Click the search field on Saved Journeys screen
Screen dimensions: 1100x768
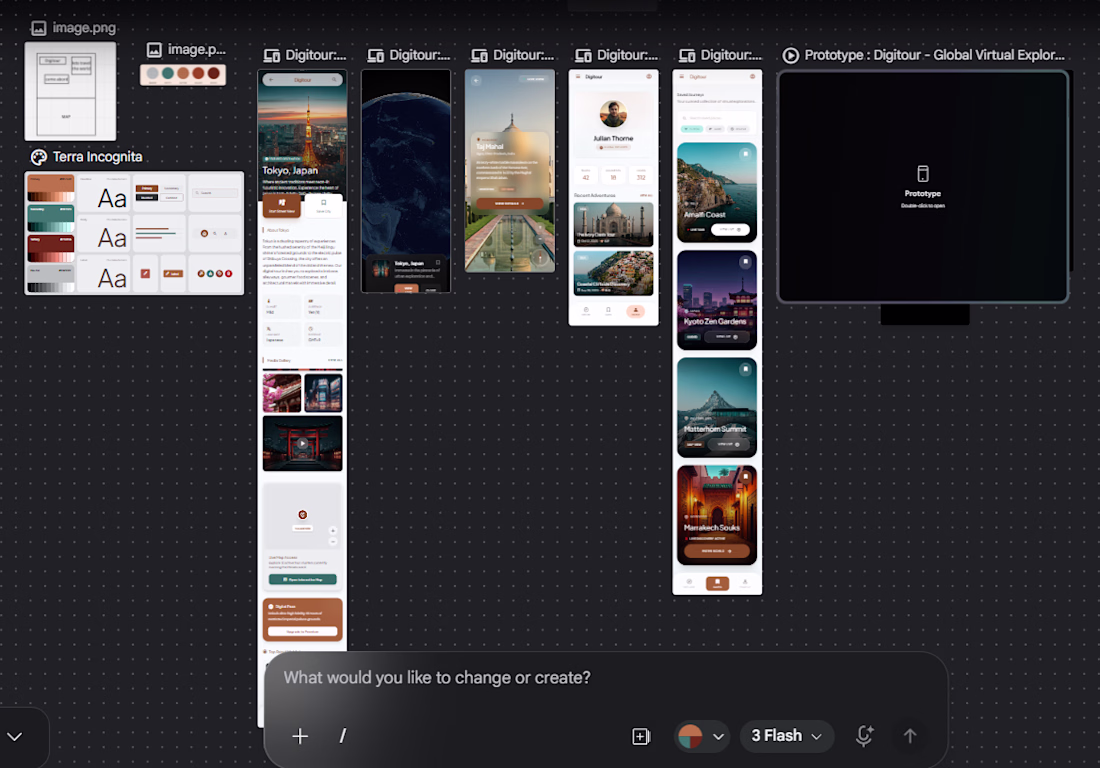point(717,118)
